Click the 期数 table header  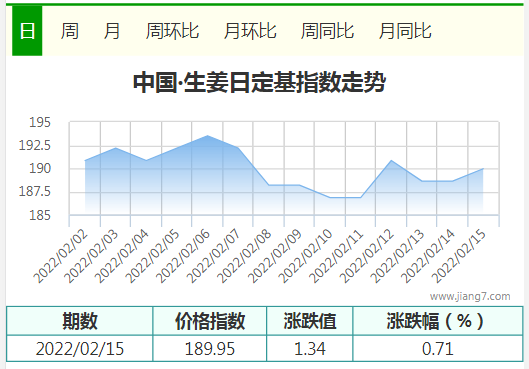[x=80, y=321]
